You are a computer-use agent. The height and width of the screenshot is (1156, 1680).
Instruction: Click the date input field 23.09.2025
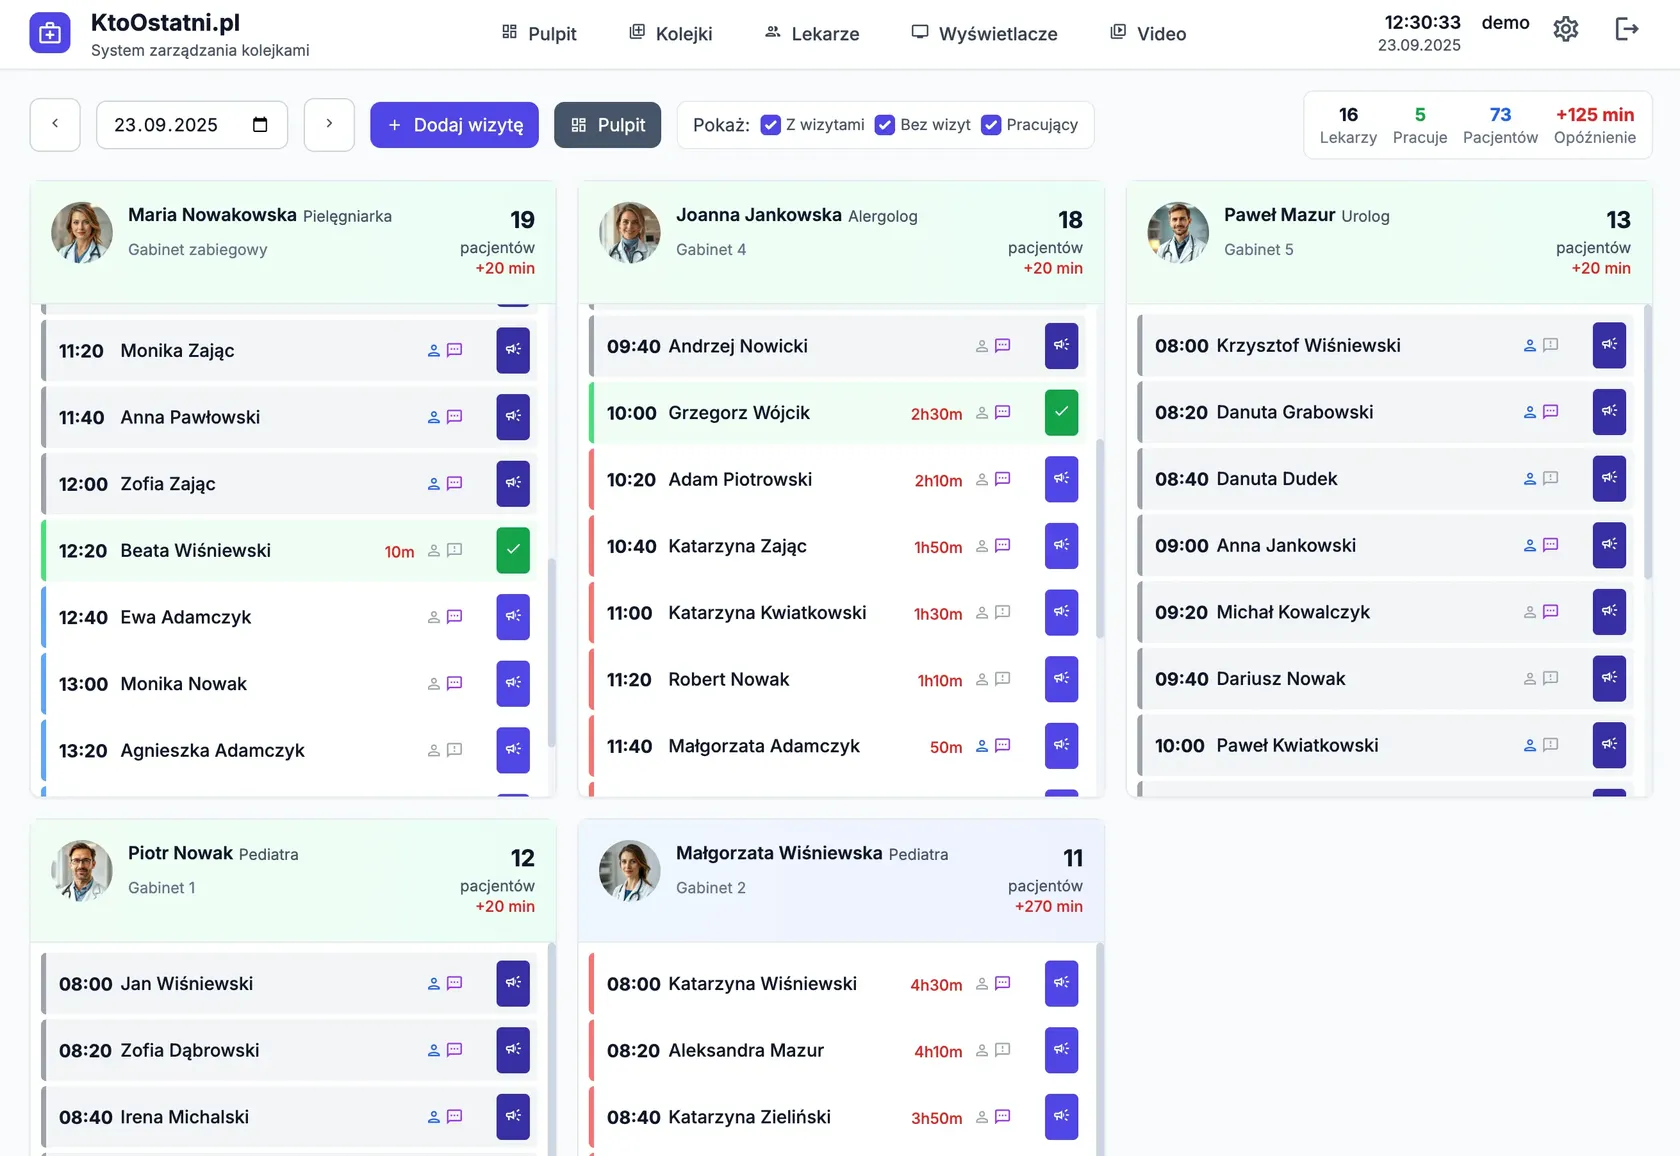[192, 125]
